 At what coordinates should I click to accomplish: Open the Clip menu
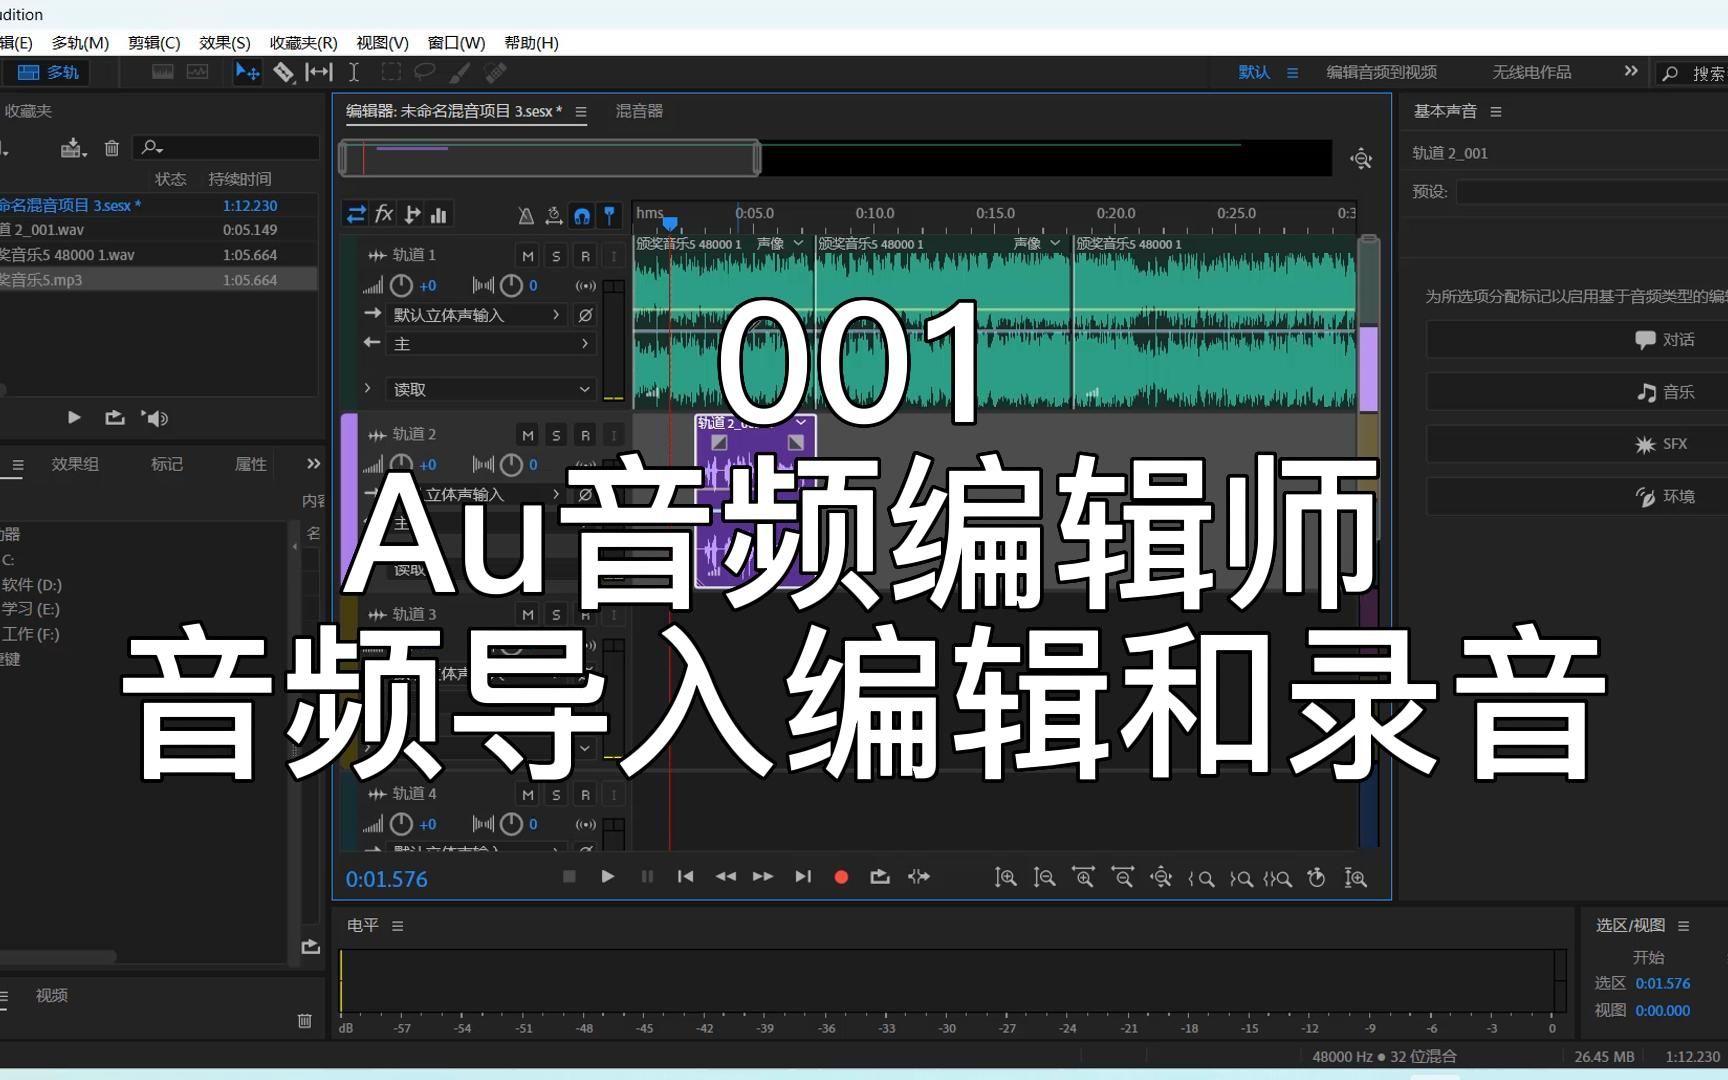coord(154,43)
